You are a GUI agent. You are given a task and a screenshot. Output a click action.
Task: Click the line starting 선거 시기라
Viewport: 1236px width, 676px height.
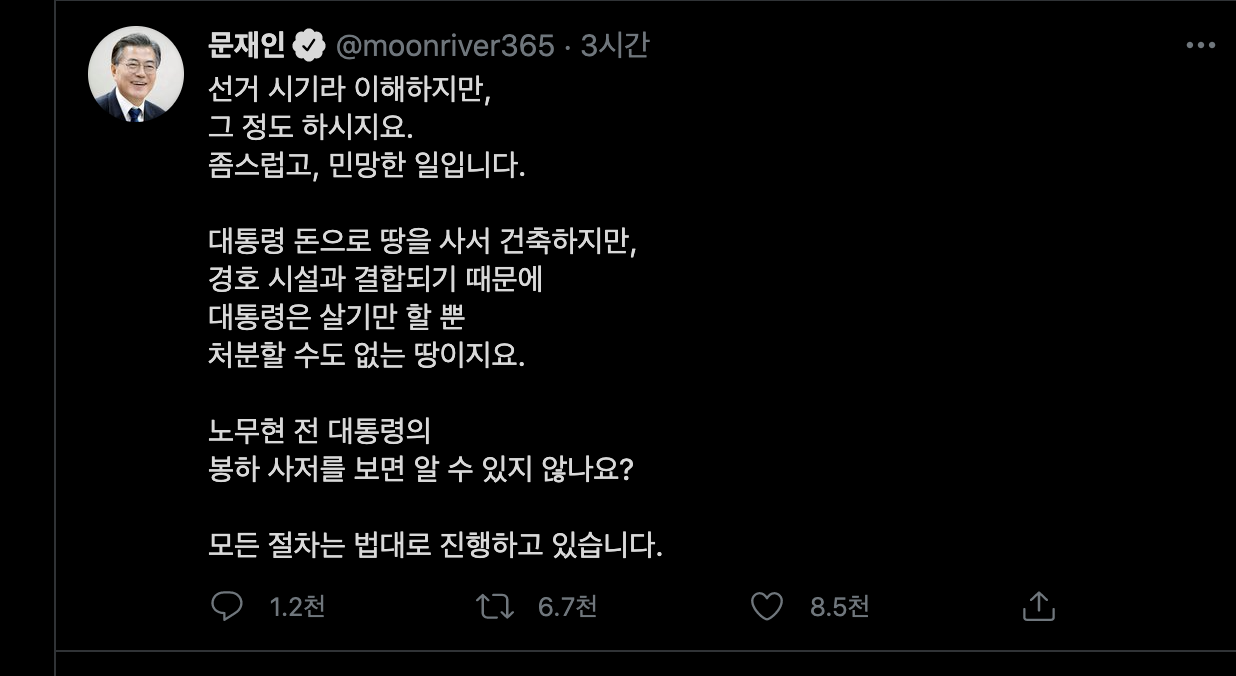coord(351,89)
